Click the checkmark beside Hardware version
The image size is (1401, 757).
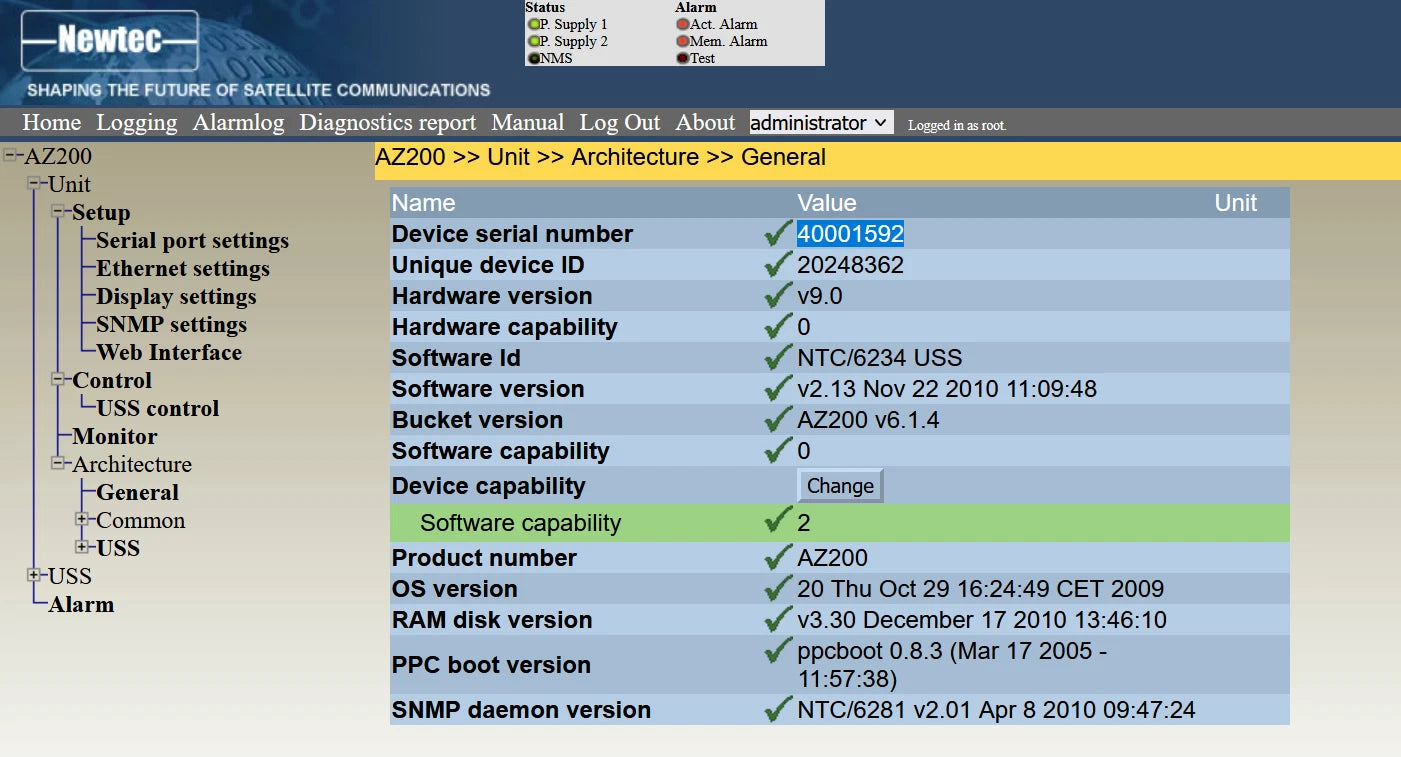778,296
